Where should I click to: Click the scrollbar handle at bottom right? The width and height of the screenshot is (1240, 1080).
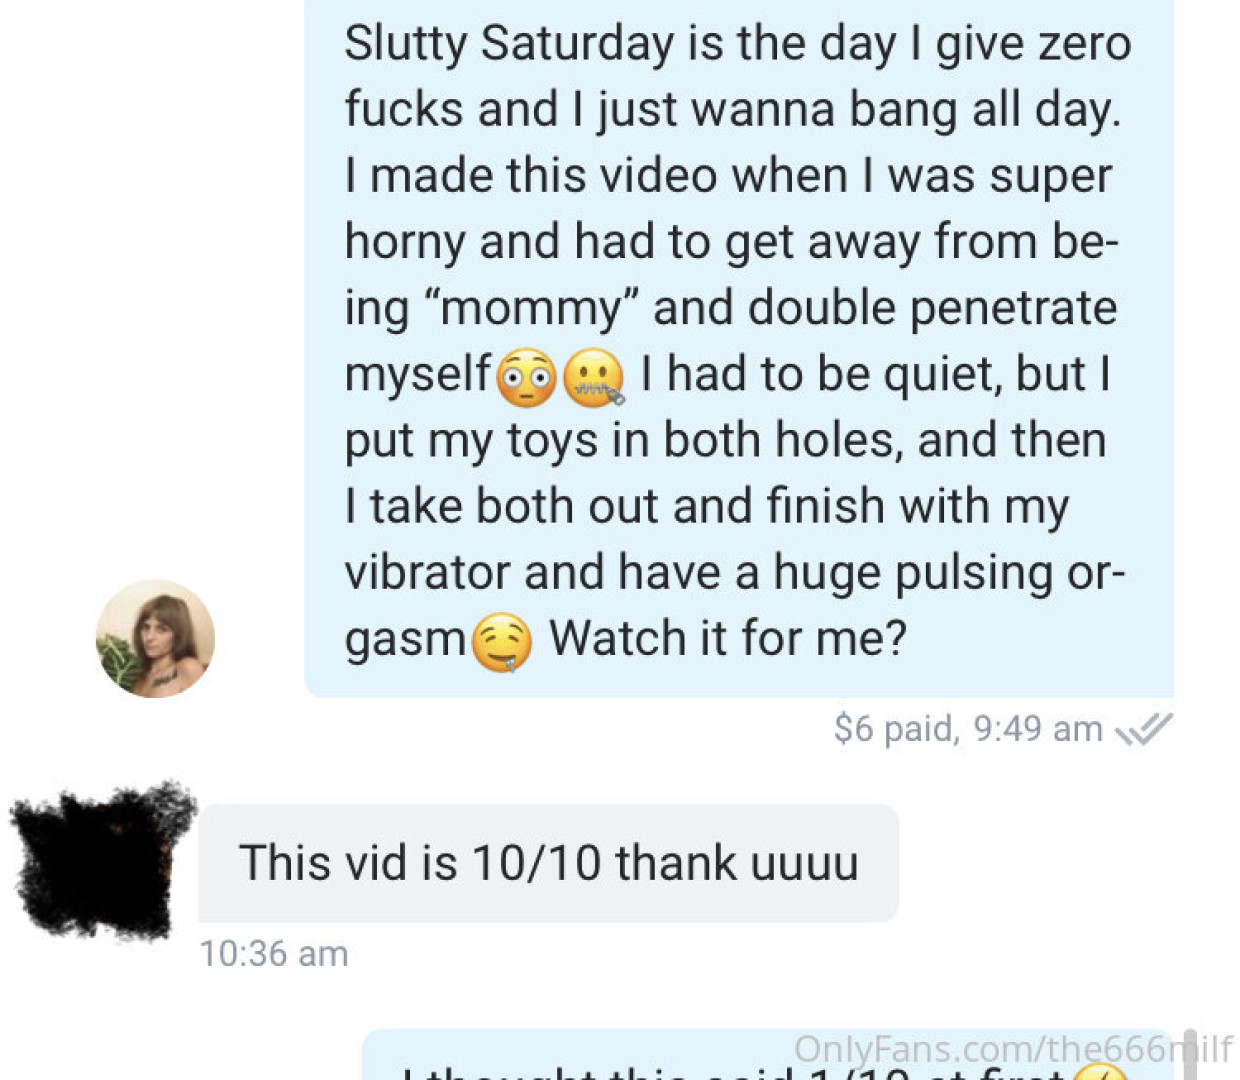tap(1189, 1055)
